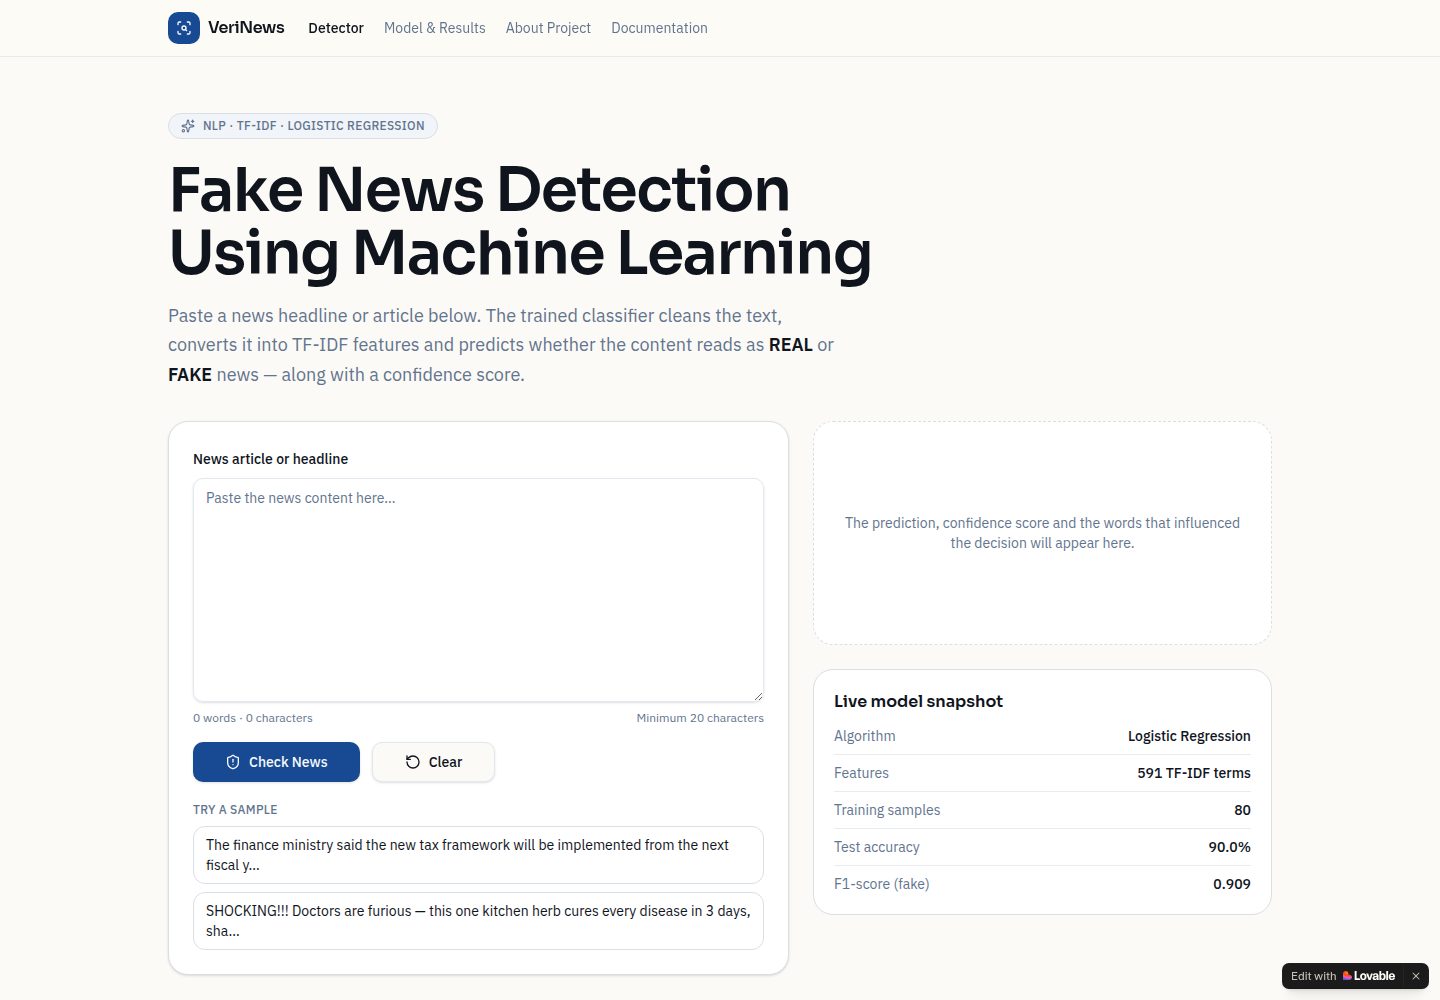Image resolution: width=1440 pixels, height=1000 pixels.
Task: Load the finance ministry tax framework sample
Action: (478, 855)
